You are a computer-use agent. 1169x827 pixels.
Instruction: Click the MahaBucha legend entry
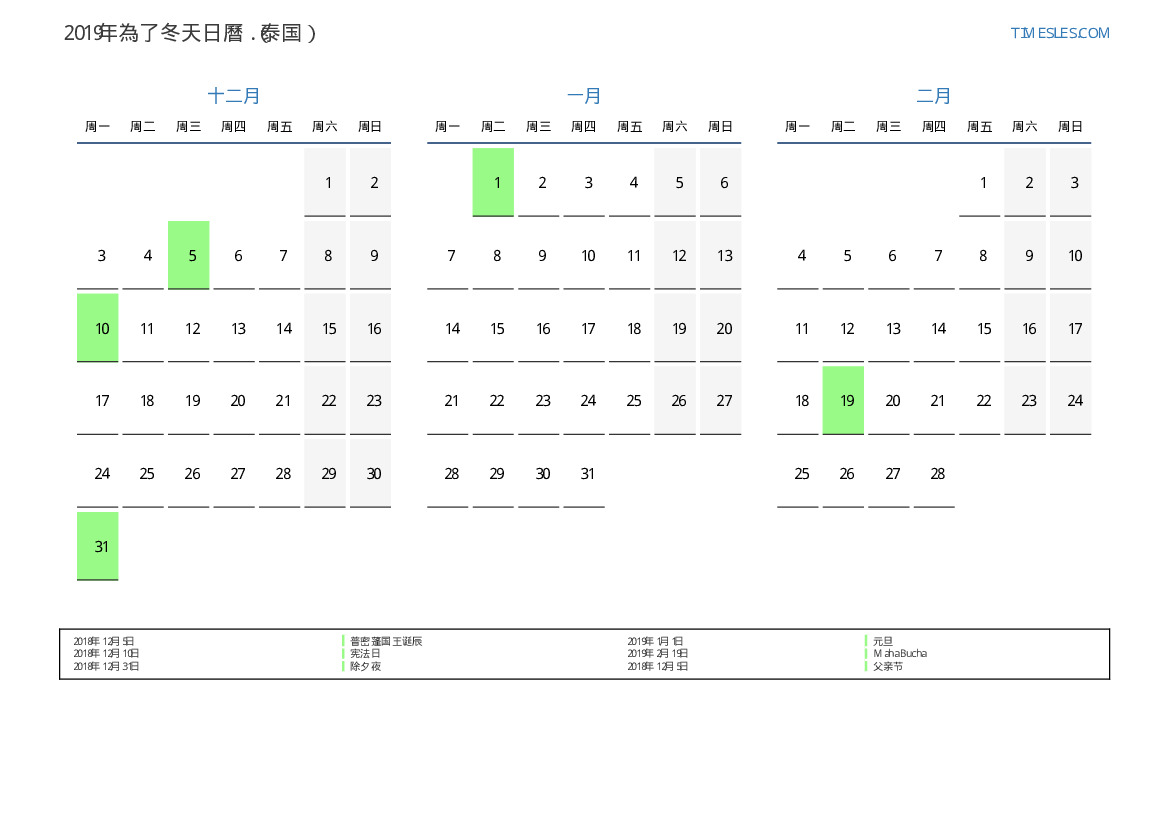point(899,653)
